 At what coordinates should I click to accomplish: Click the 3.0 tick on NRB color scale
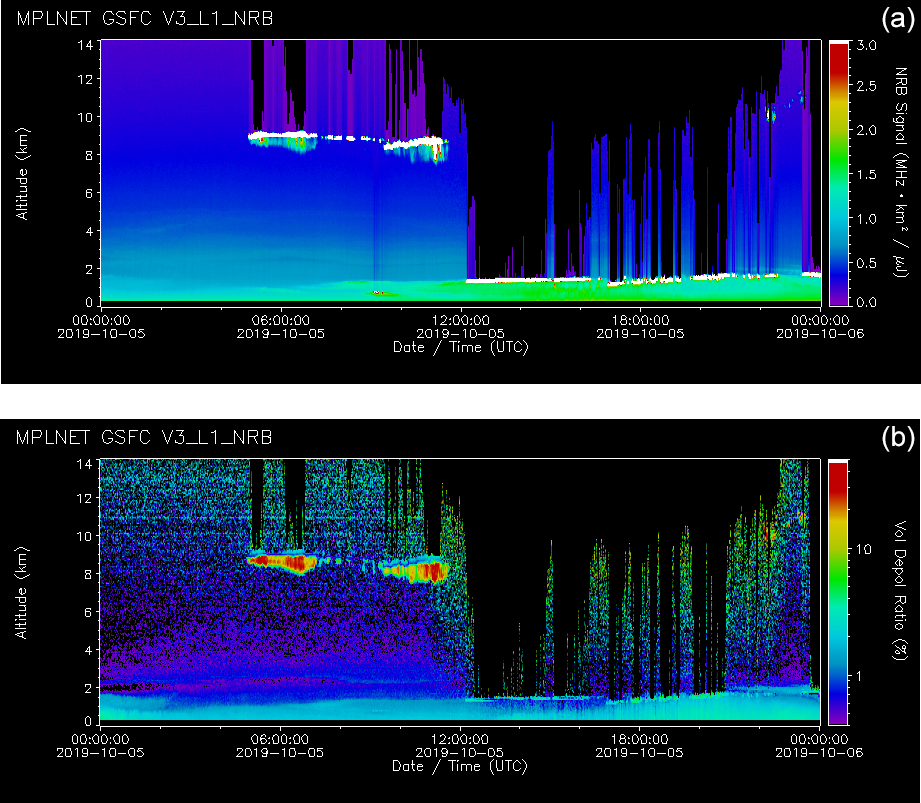click(867, 45)
